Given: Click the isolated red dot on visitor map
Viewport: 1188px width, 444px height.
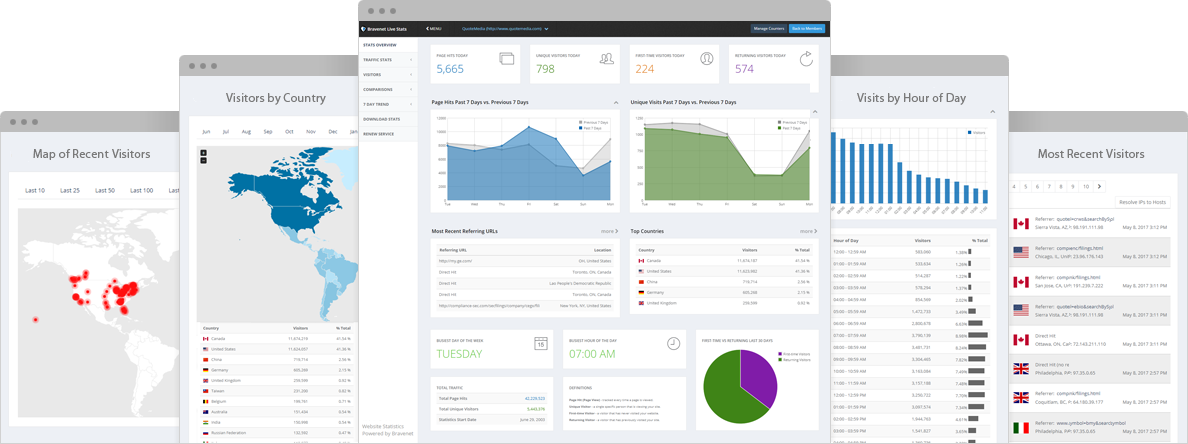Looking at the screenshot, I should (x=35, y=320).
